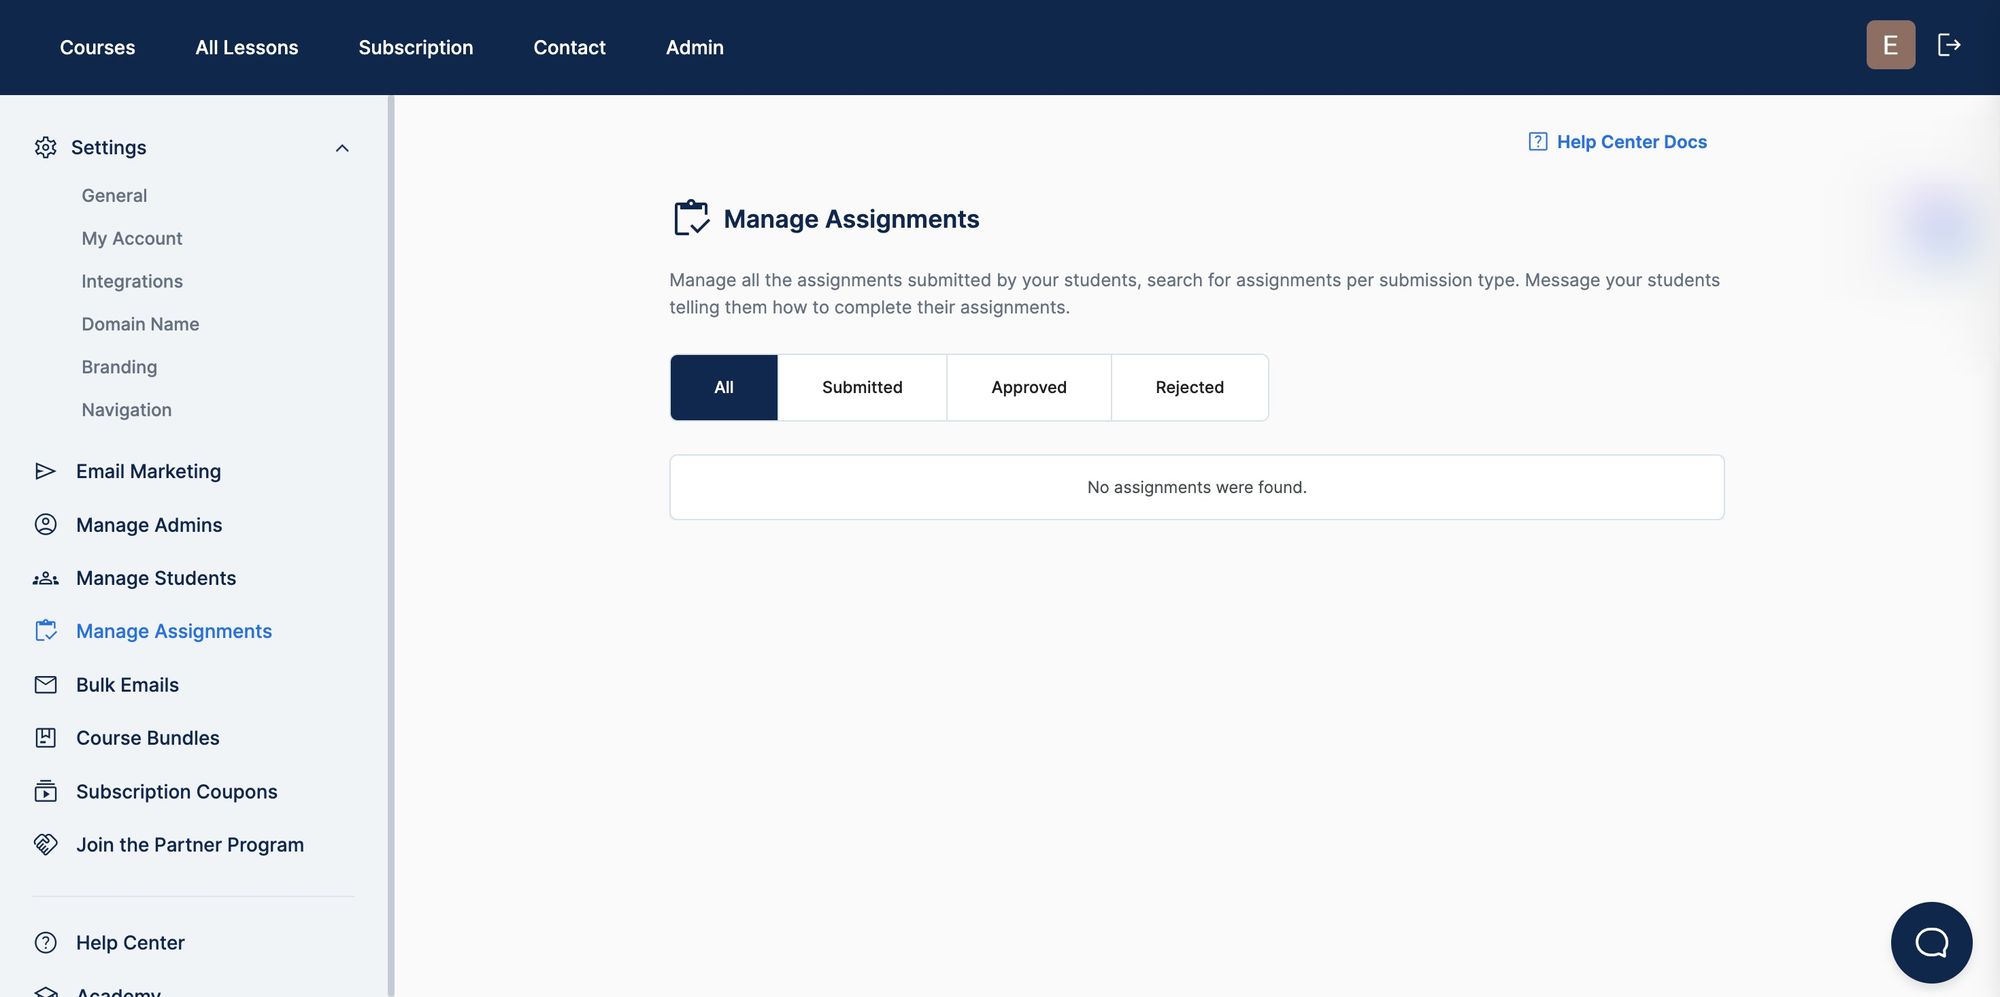Open Subscription in top navigation
Image resolution: width=2000 pixels, height=997 pixels.
tap(416, 47)
